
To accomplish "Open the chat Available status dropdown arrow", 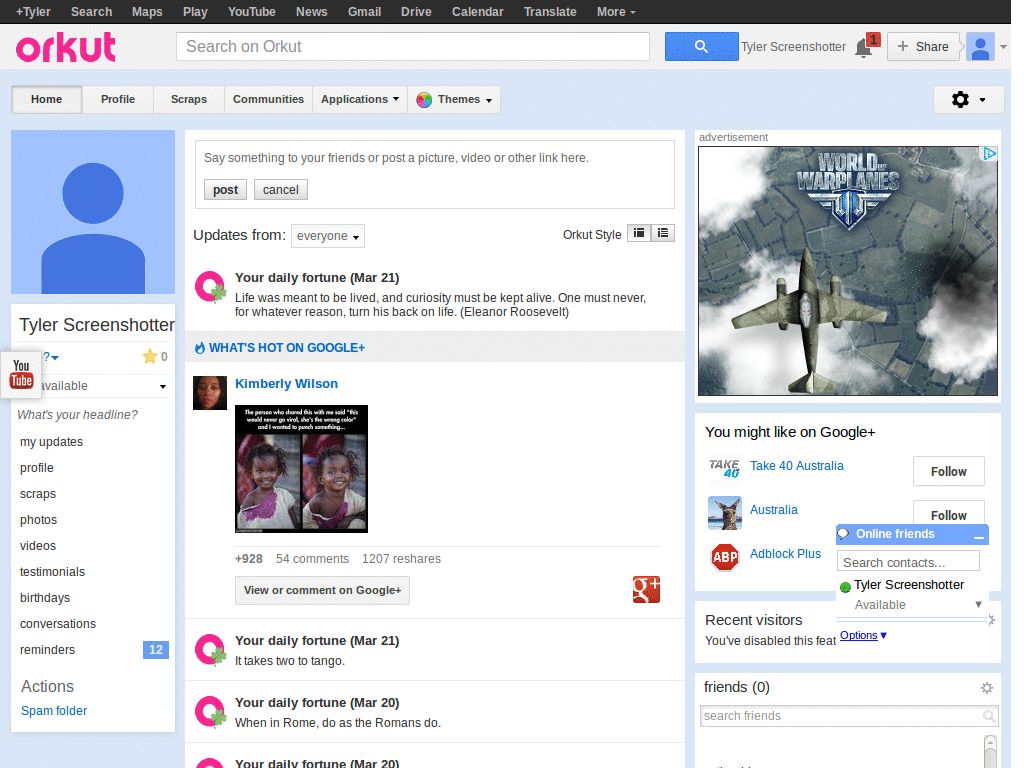I will (978, 605).
